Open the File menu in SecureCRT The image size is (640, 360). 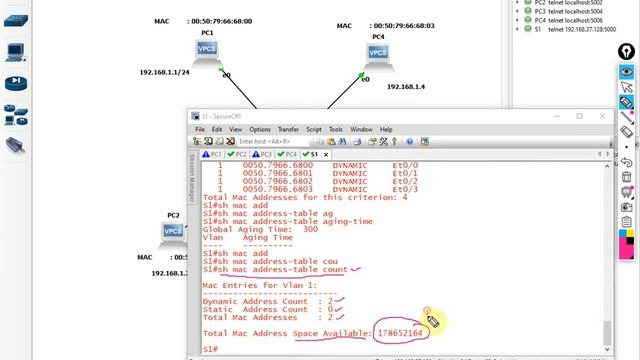pos(200,129)
